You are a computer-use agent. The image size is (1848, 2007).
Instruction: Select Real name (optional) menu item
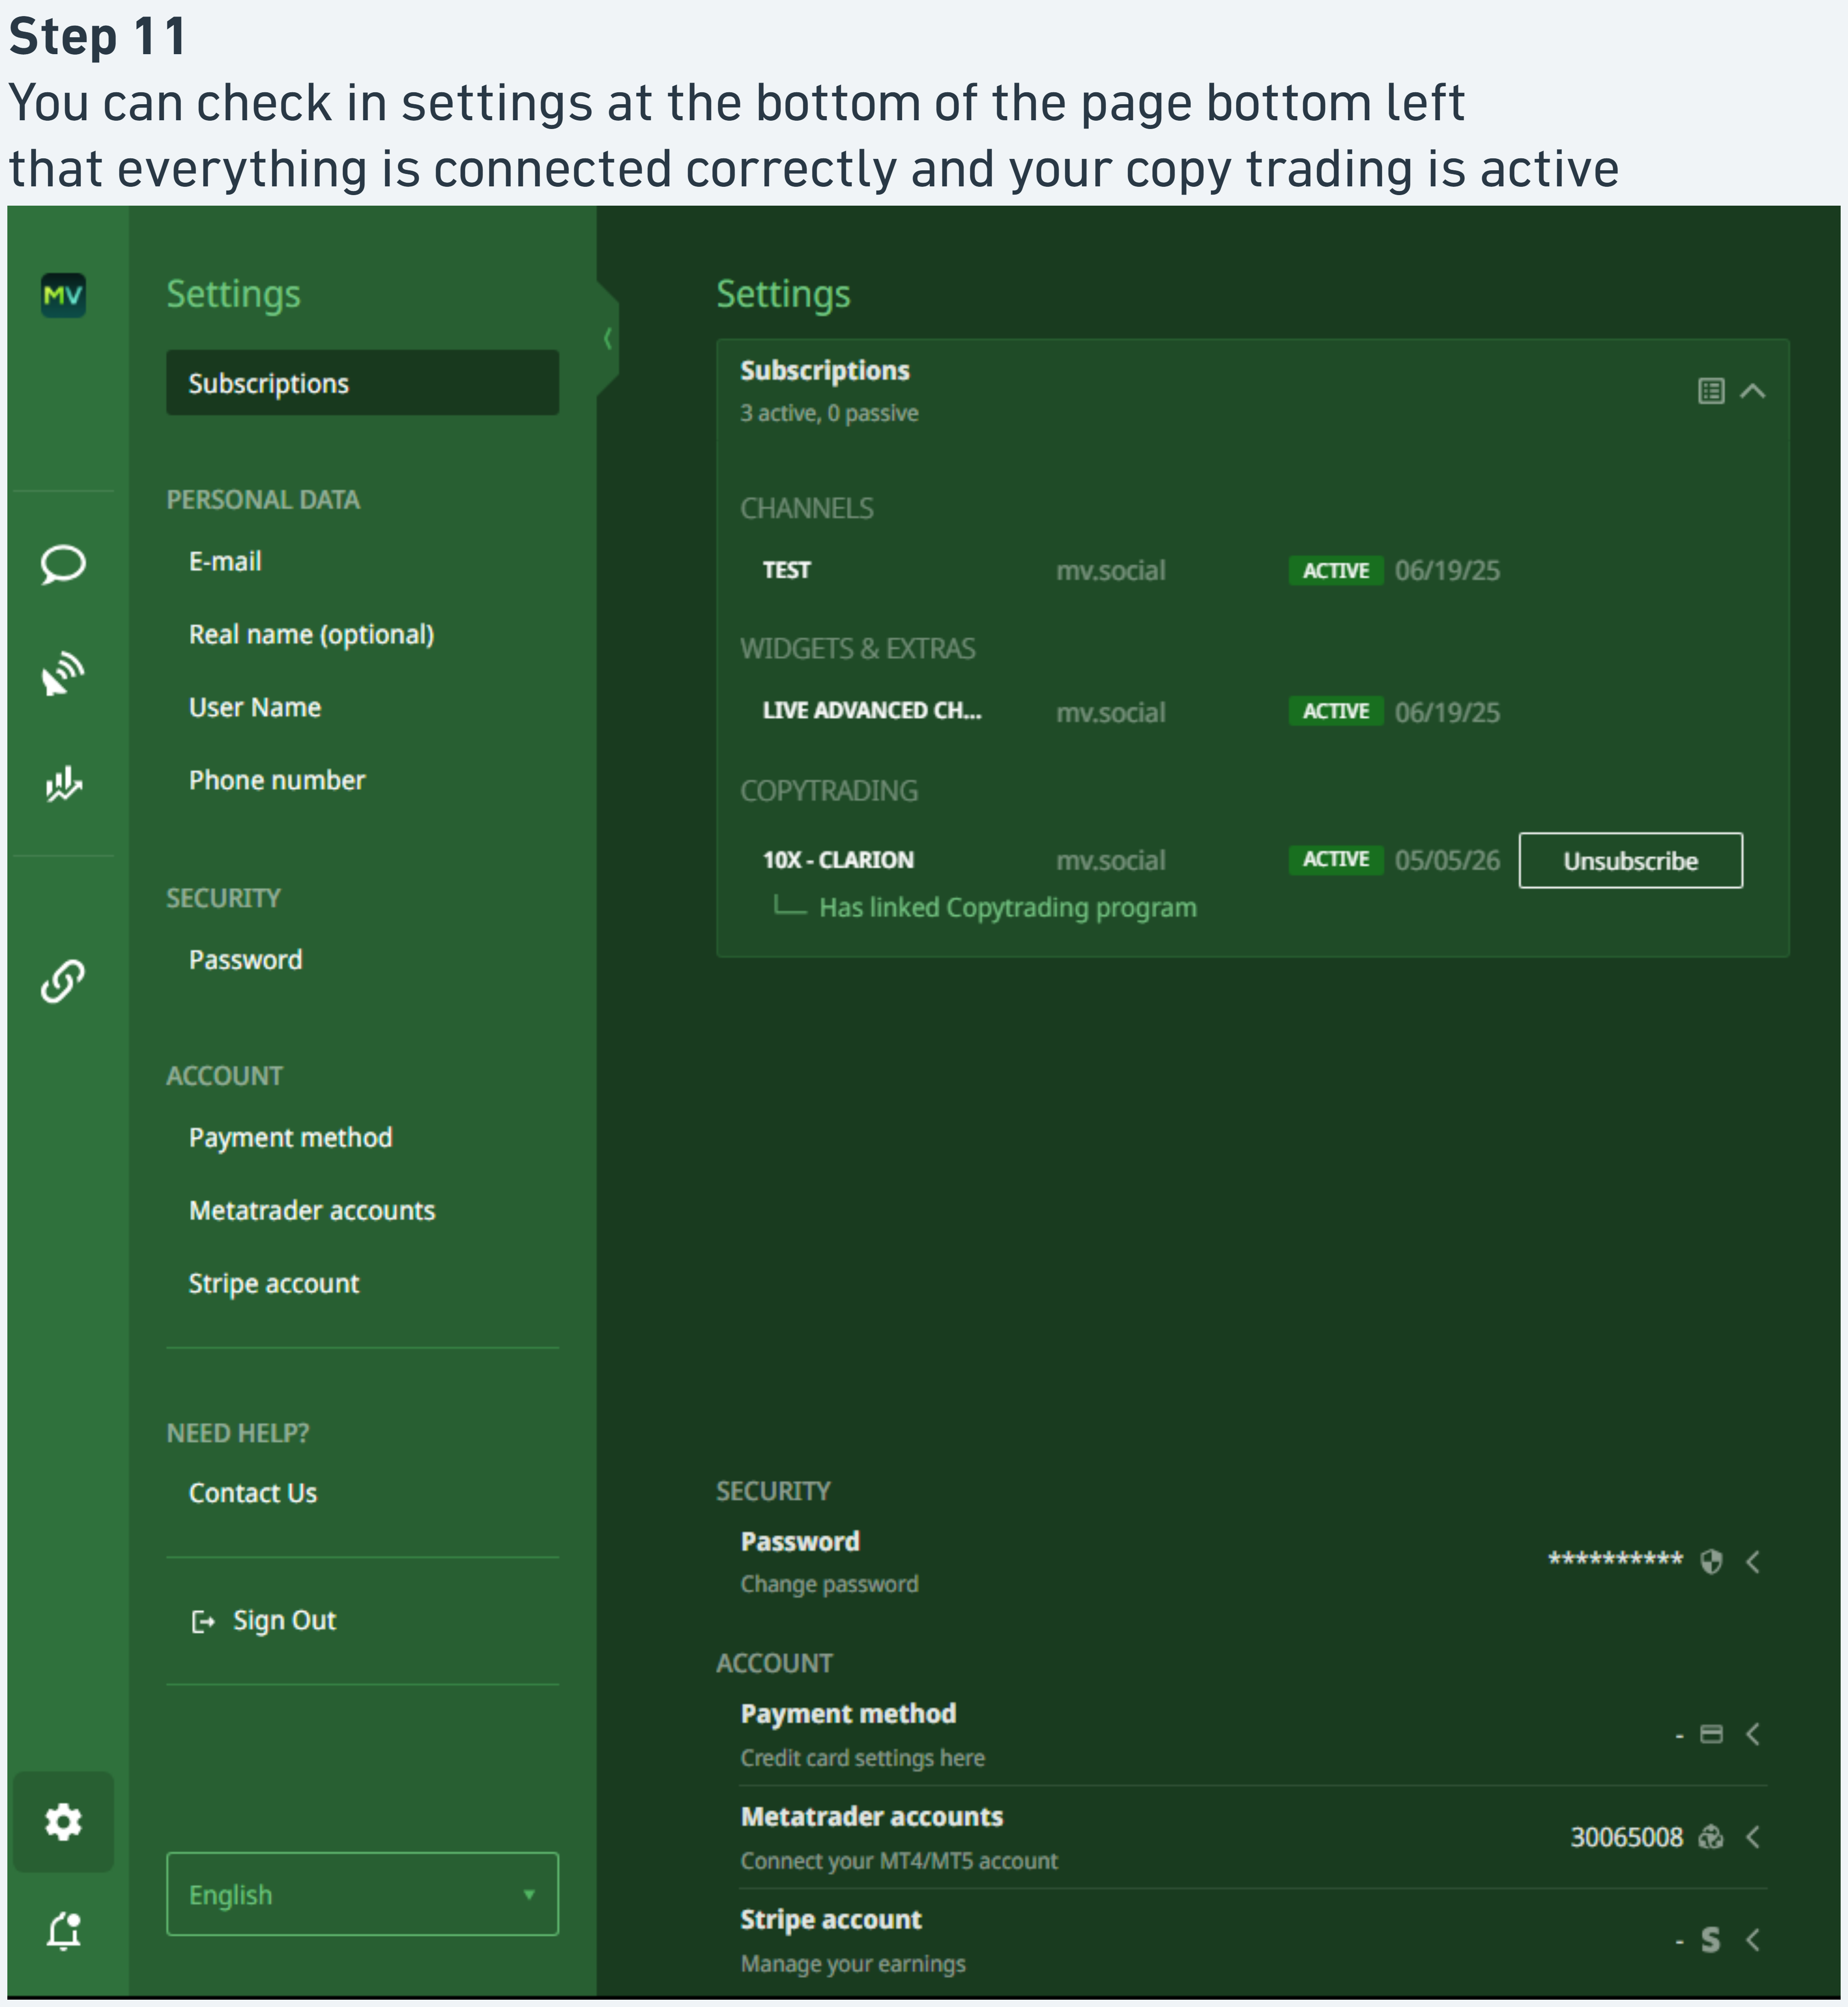[x=311, y=634]
